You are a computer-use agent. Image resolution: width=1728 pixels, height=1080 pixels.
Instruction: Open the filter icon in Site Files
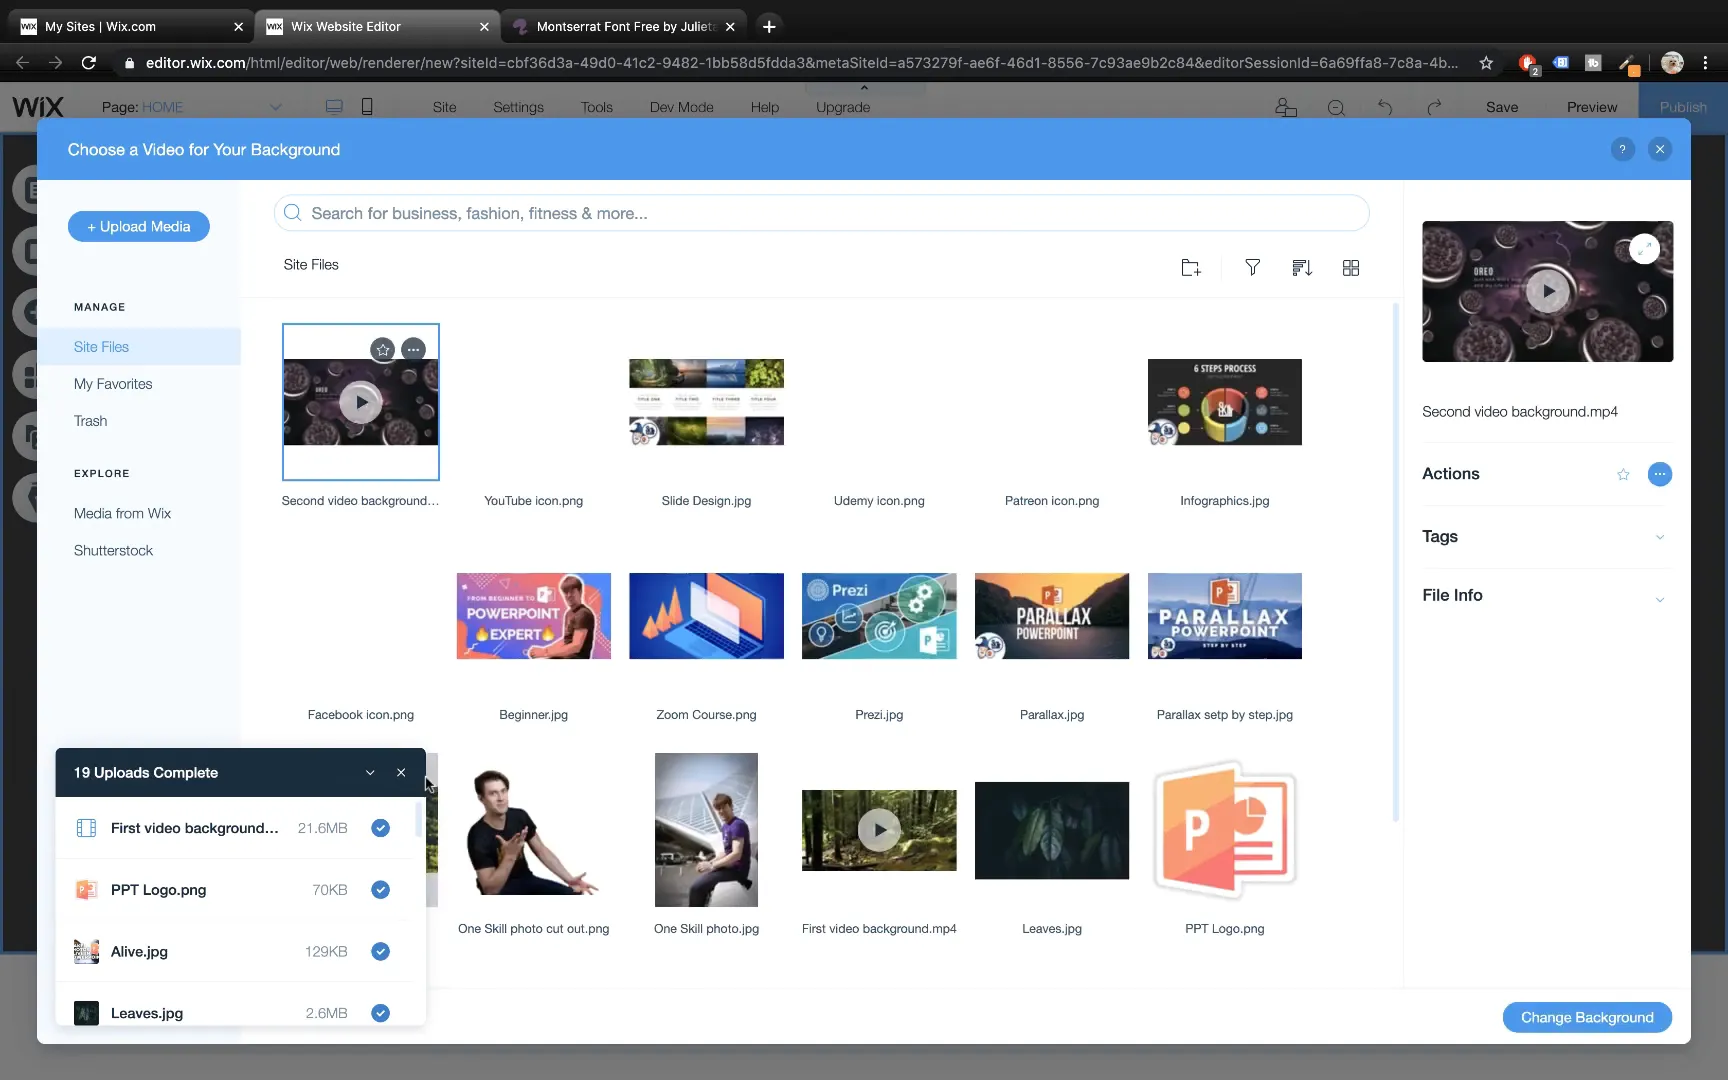pyautogui.click(x=1252, y=267)
